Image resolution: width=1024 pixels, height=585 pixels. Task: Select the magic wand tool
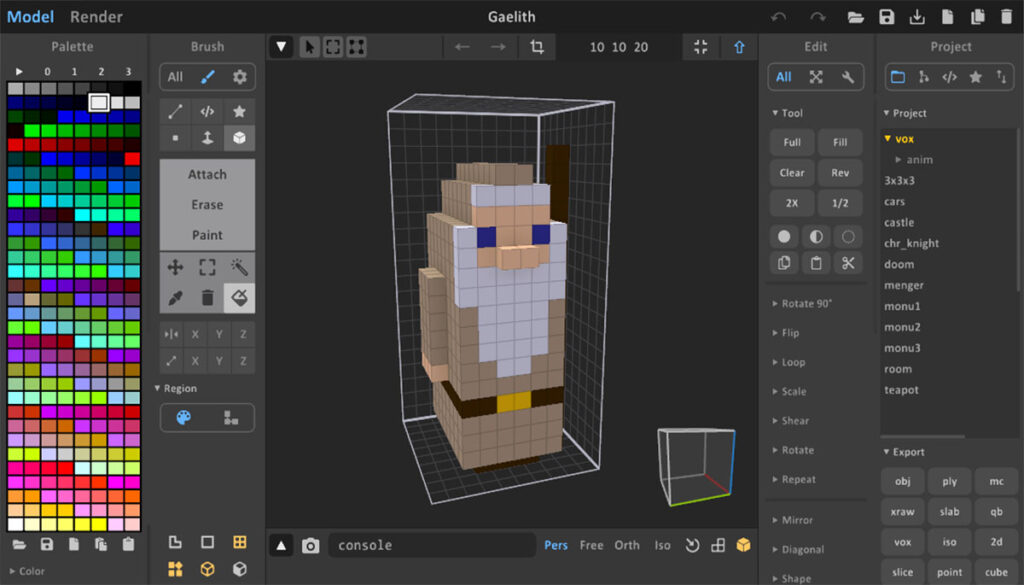pos(239,267)
